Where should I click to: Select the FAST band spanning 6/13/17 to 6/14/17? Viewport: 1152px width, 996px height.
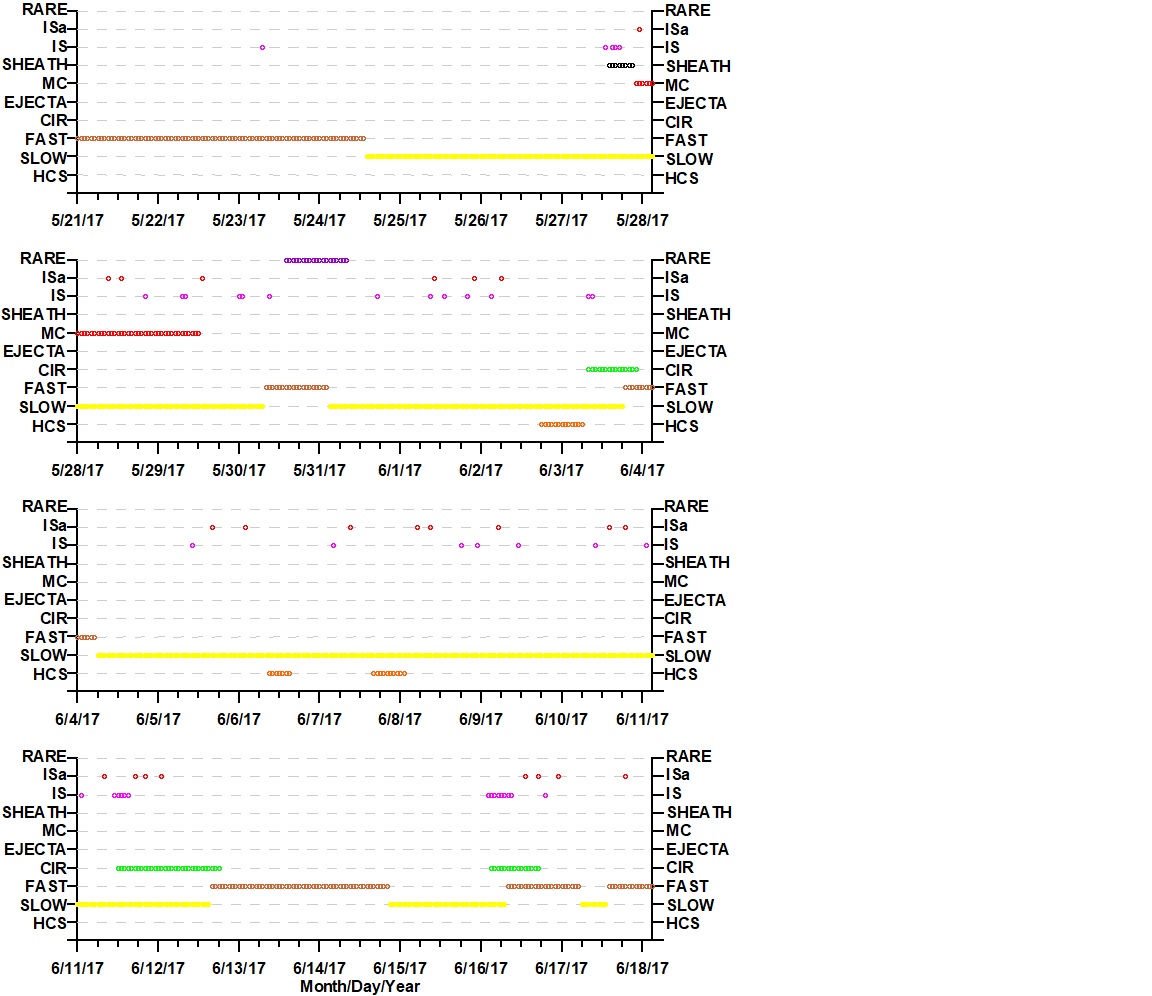tap(300, 887)
